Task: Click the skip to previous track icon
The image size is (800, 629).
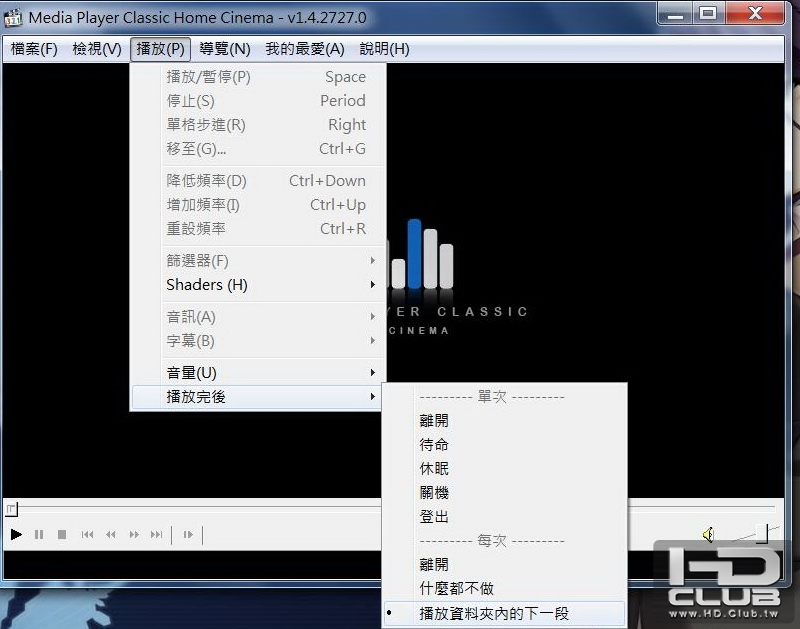Action: pyautogui.click(x=87, y=535)
